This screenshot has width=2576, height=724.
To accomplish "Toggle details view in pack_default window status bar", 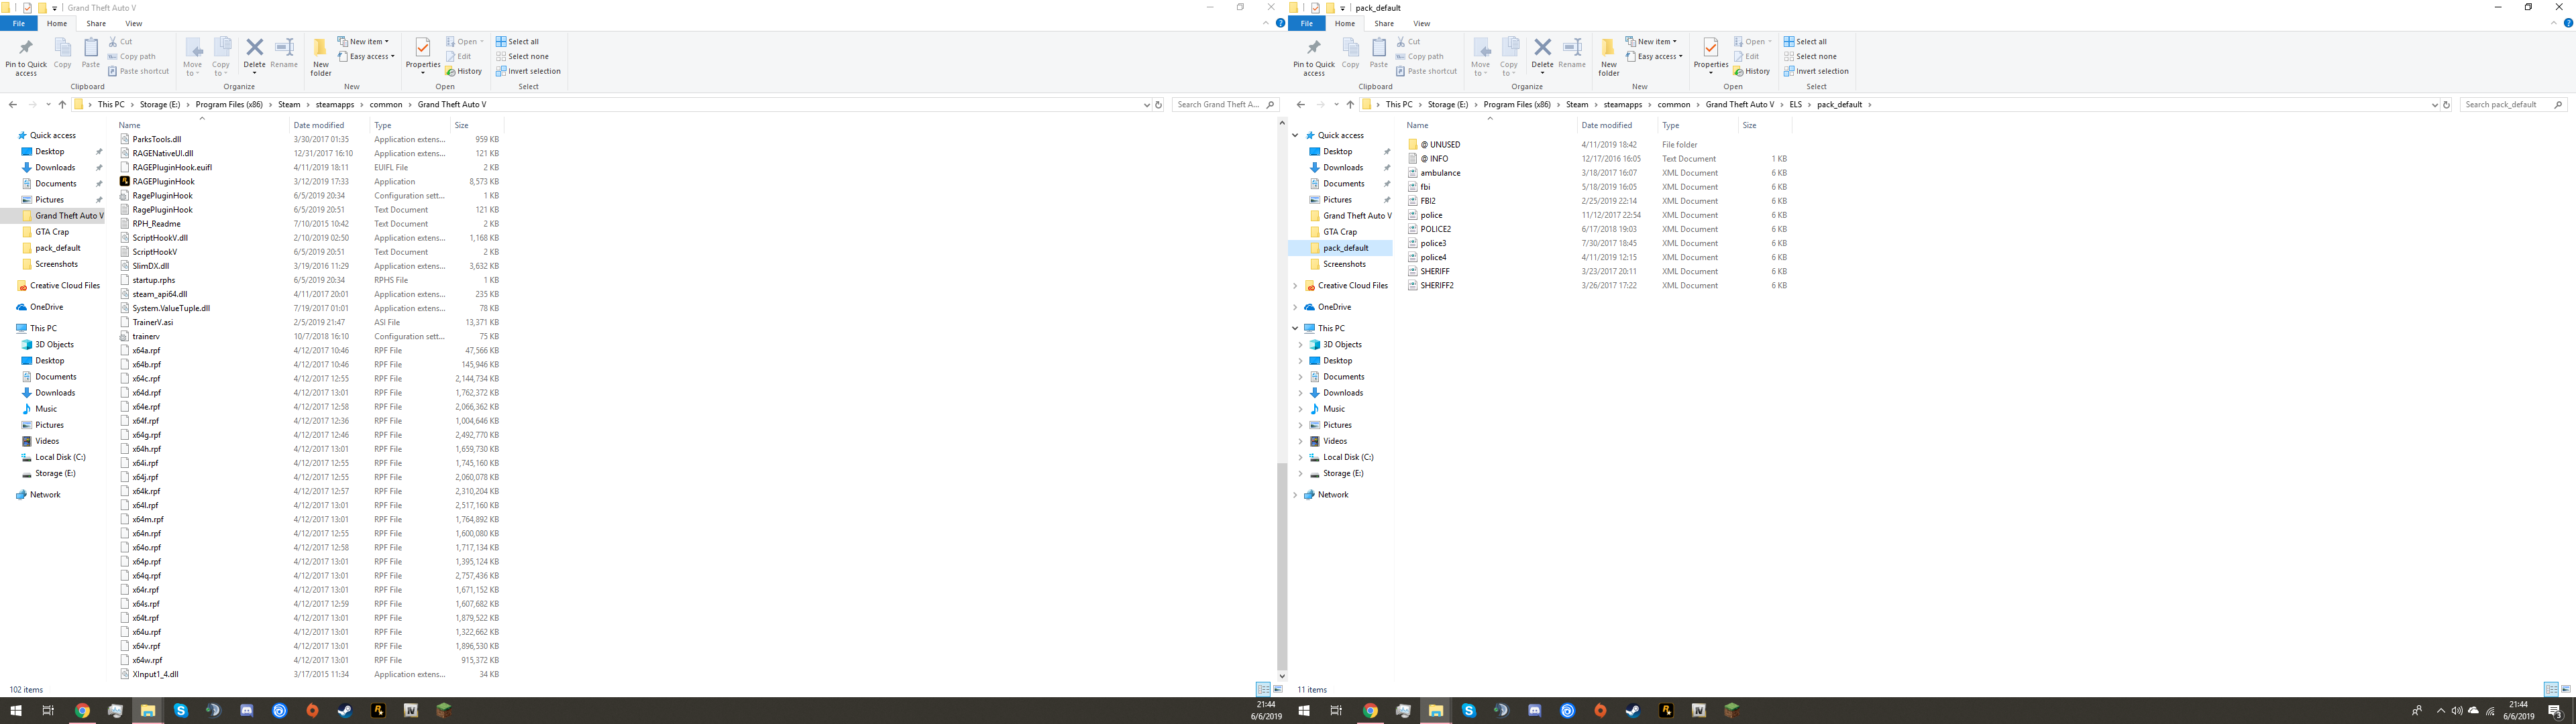I will pos(2550,689).
